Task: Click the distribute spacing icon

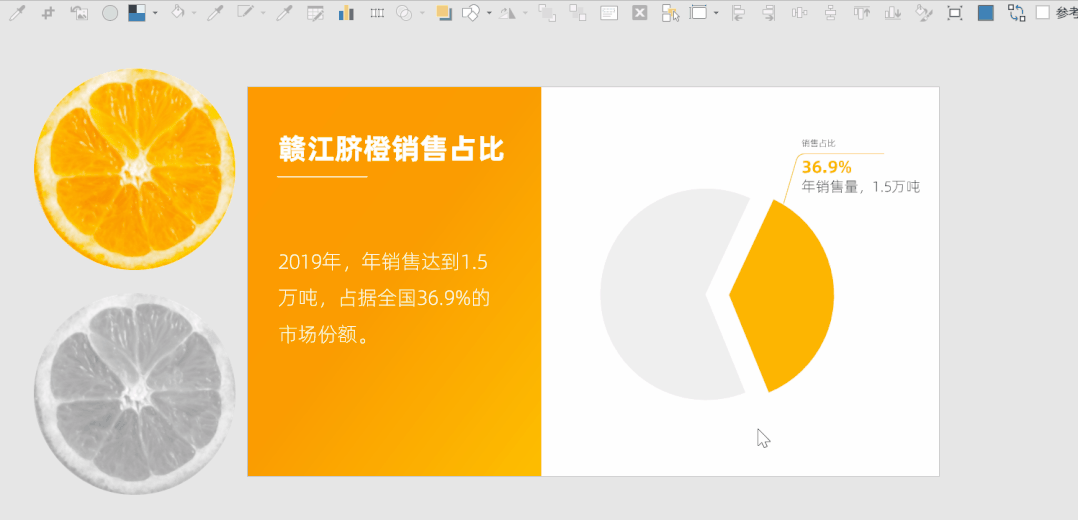Action: (x=377, y=13)
